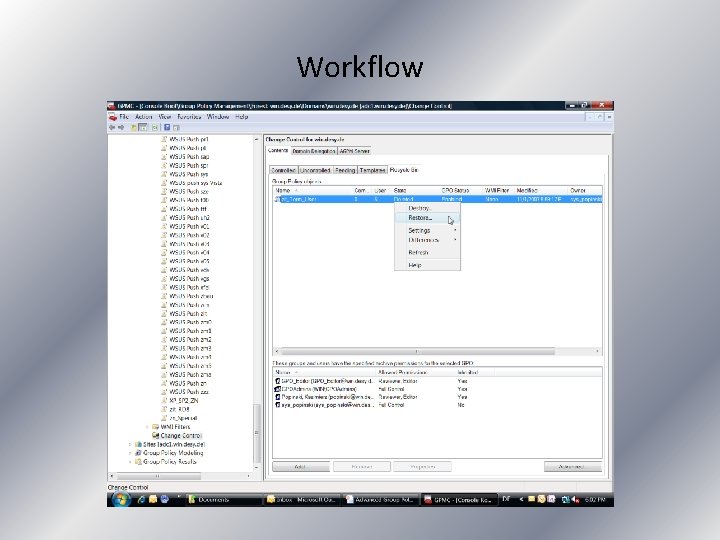
Task: Click the Forward arrow in the GPMC toolbar
Action: (x=121, y=127)
